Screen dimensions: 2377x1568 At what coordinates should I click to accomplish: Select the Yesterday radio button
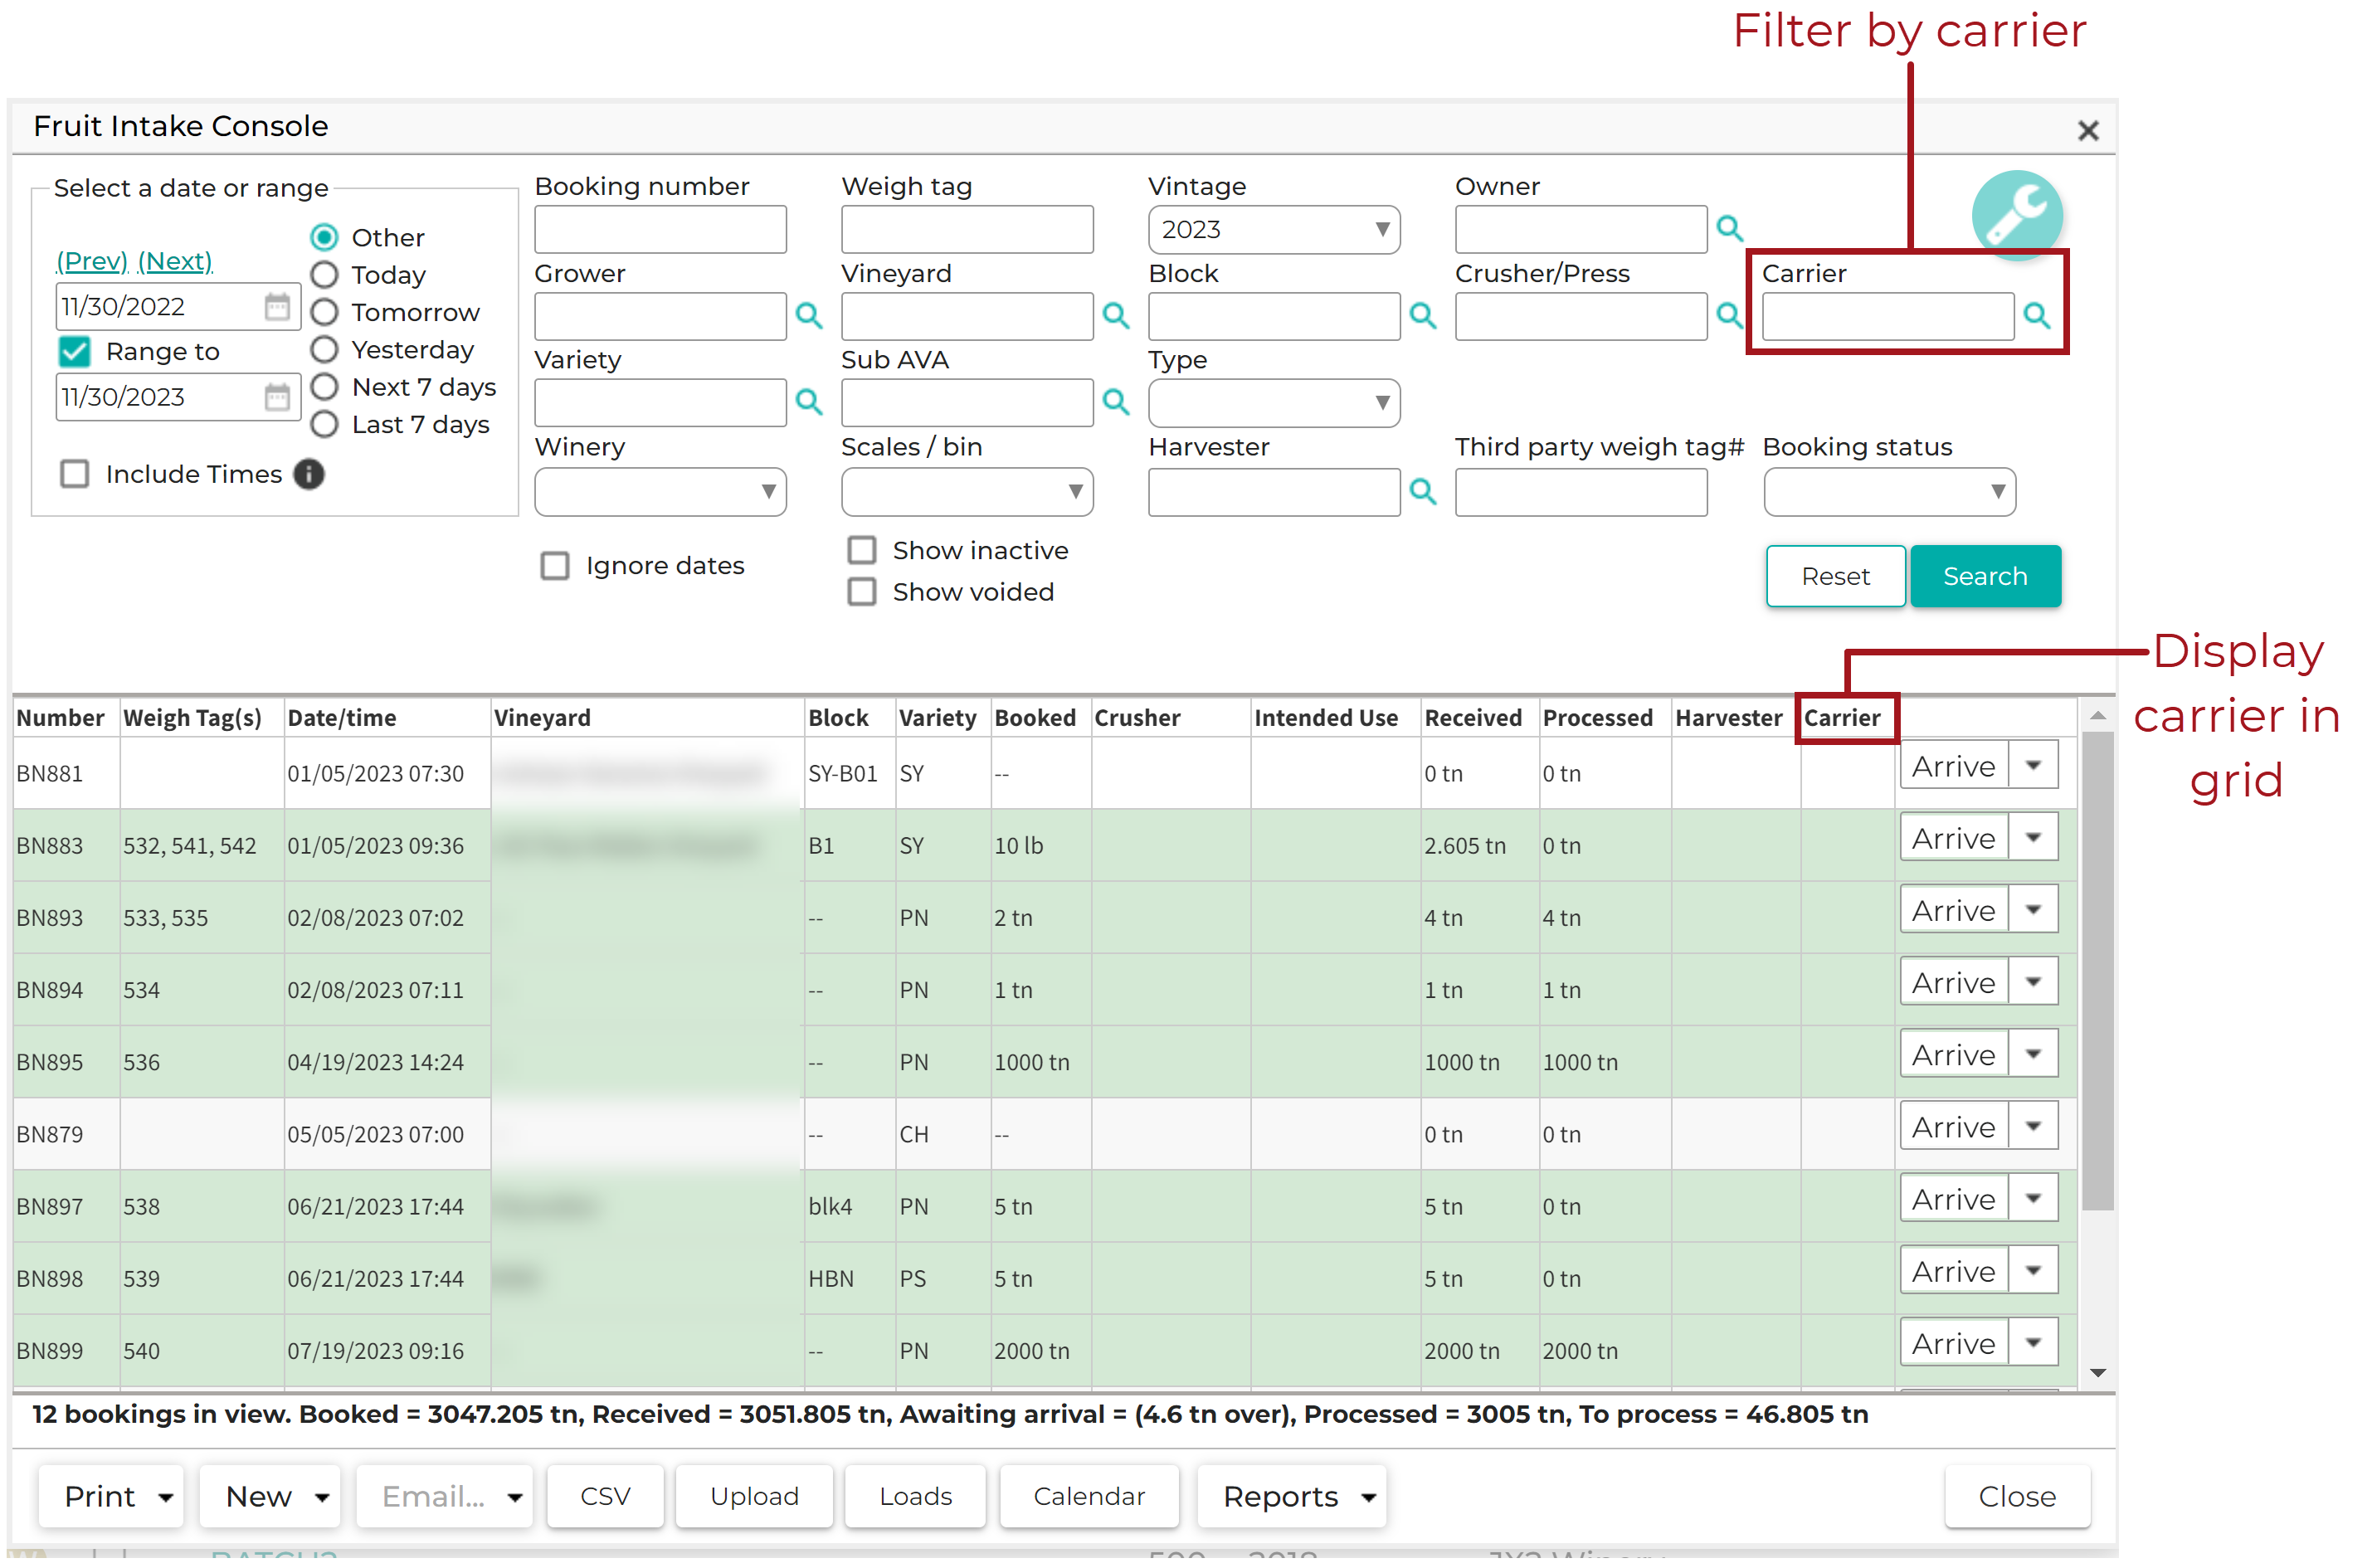326,351
